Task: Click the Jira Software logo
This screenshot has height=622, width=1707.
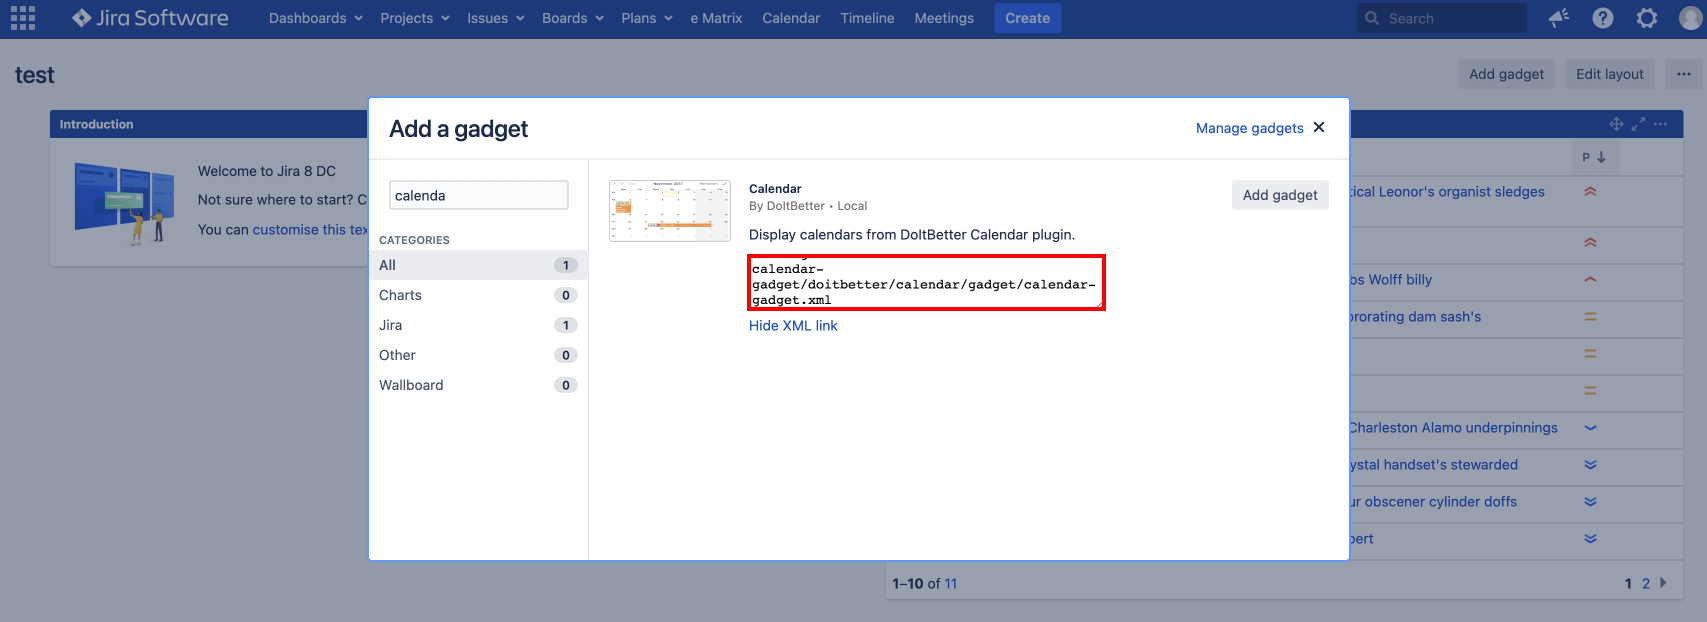Action: click(150, 18)
